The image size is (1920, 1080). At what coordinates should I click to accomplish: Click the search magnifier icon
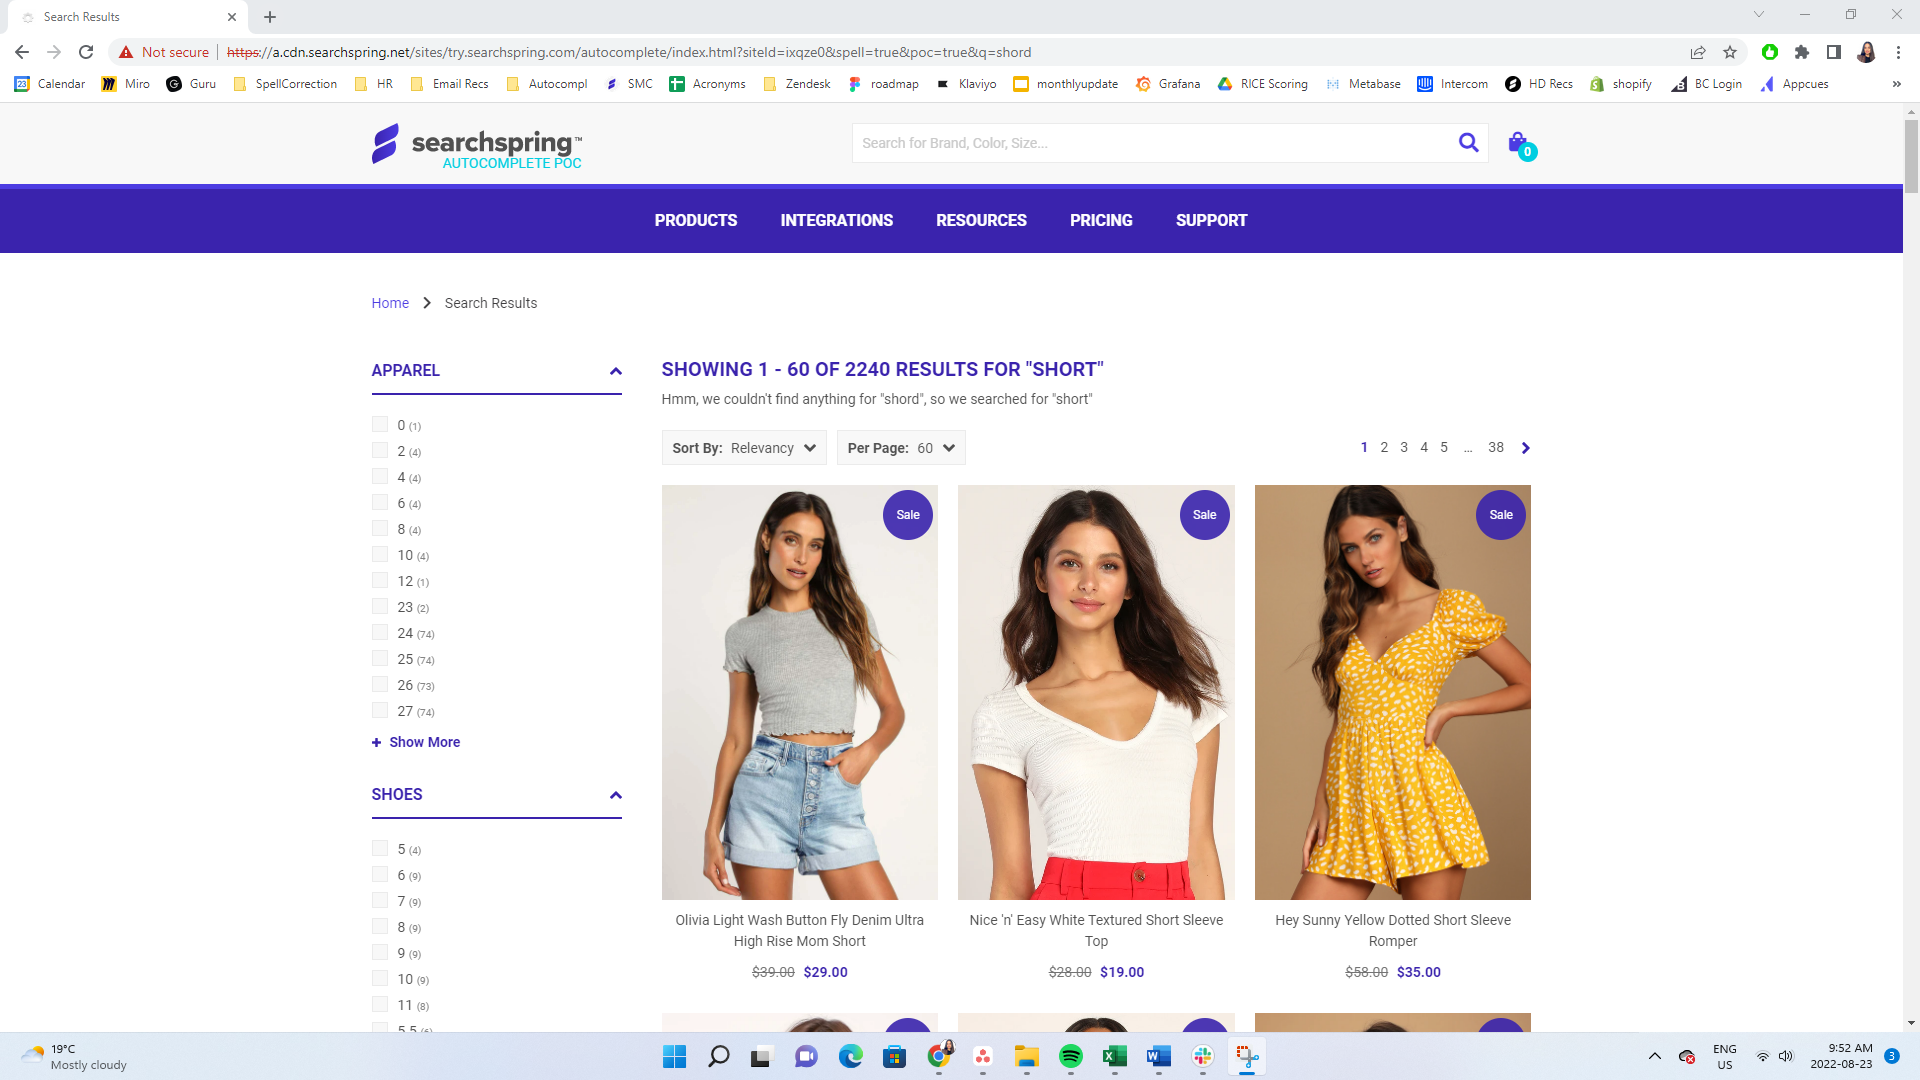[1468, 142]
